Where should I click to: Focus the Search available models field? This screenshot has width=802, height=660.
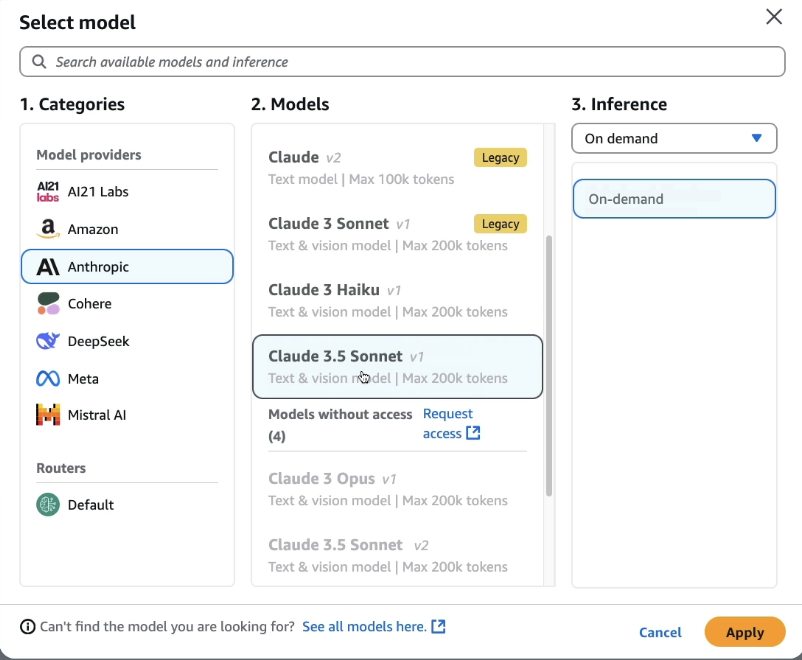coord(402,62)
